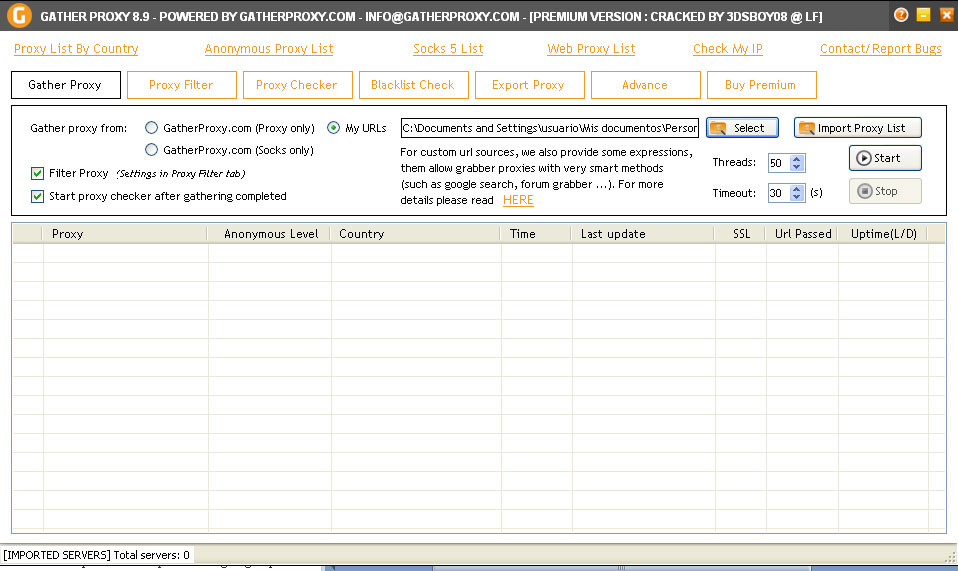The height and width of the screenshot is (571, 958).
Task: Switch to the Export Proxy tab
Action: click(530, 85)
